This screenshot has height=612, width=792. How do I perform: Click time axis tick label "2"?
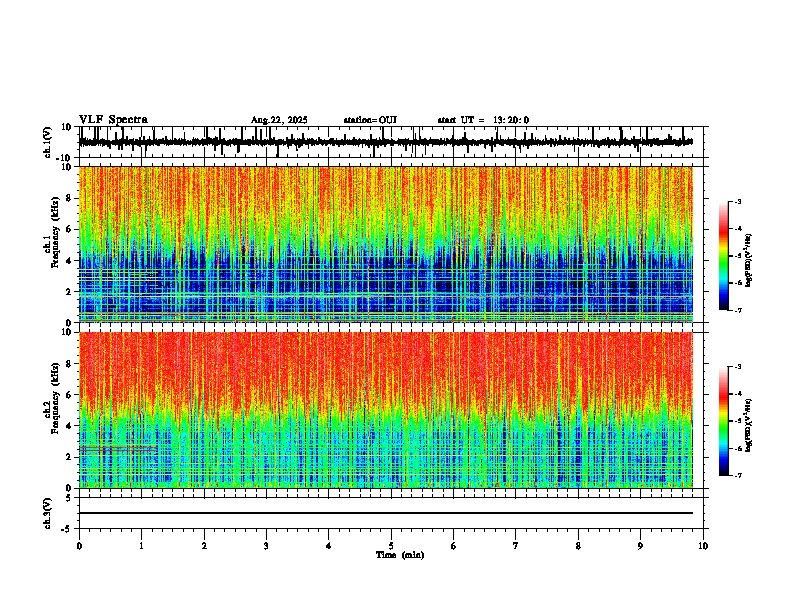click(x=204, y=546)
